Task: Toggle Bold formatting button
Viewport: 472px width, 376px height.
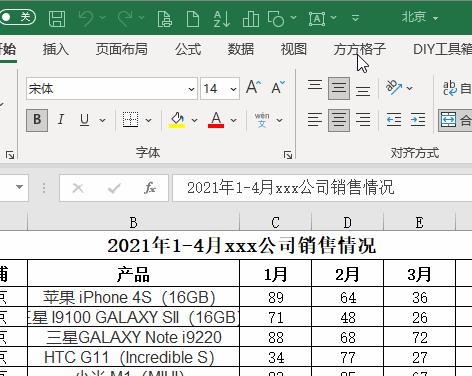Action: 37,120
